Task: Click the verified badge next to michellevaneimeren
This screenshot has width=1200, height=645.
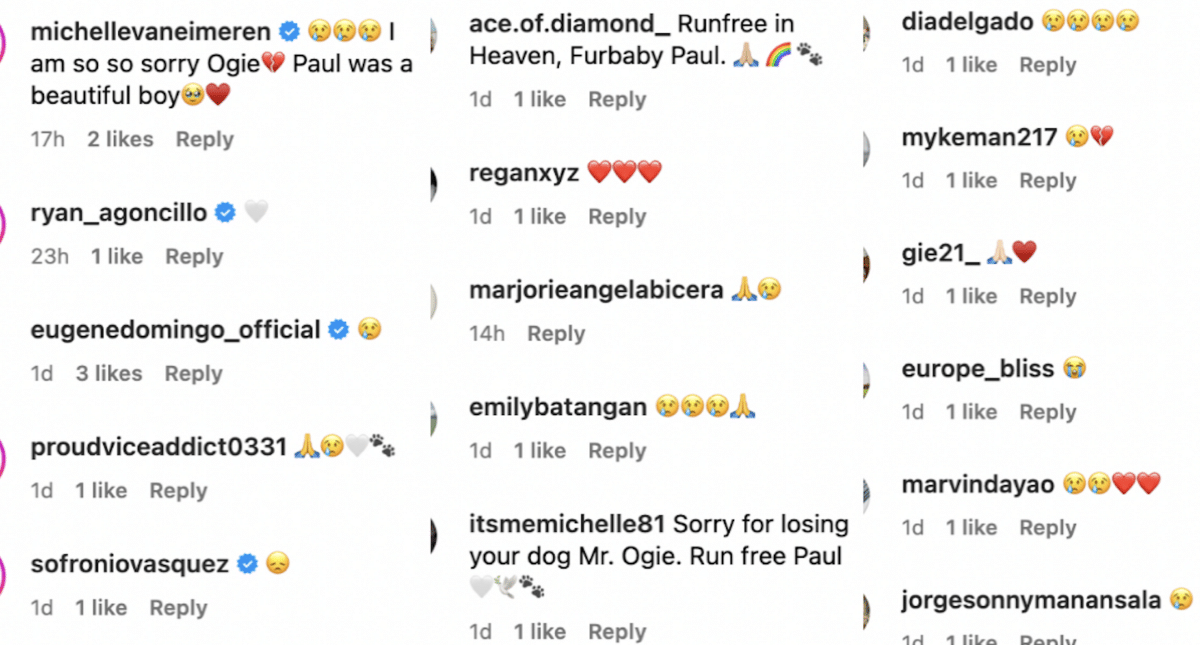Action: point(290,32)
